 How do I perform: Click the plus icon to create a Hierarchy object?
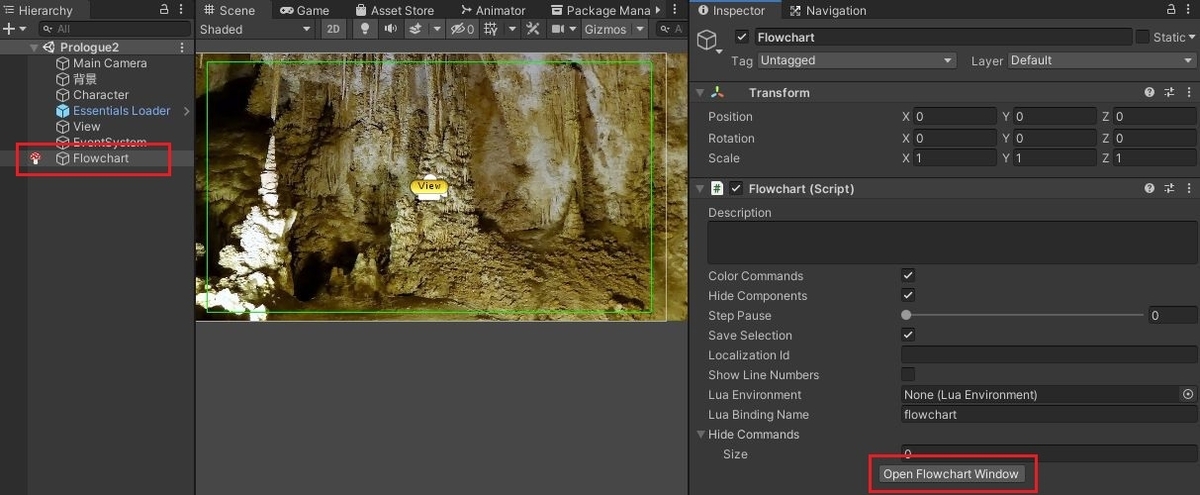pyautogui.click(x=9, y=29)
